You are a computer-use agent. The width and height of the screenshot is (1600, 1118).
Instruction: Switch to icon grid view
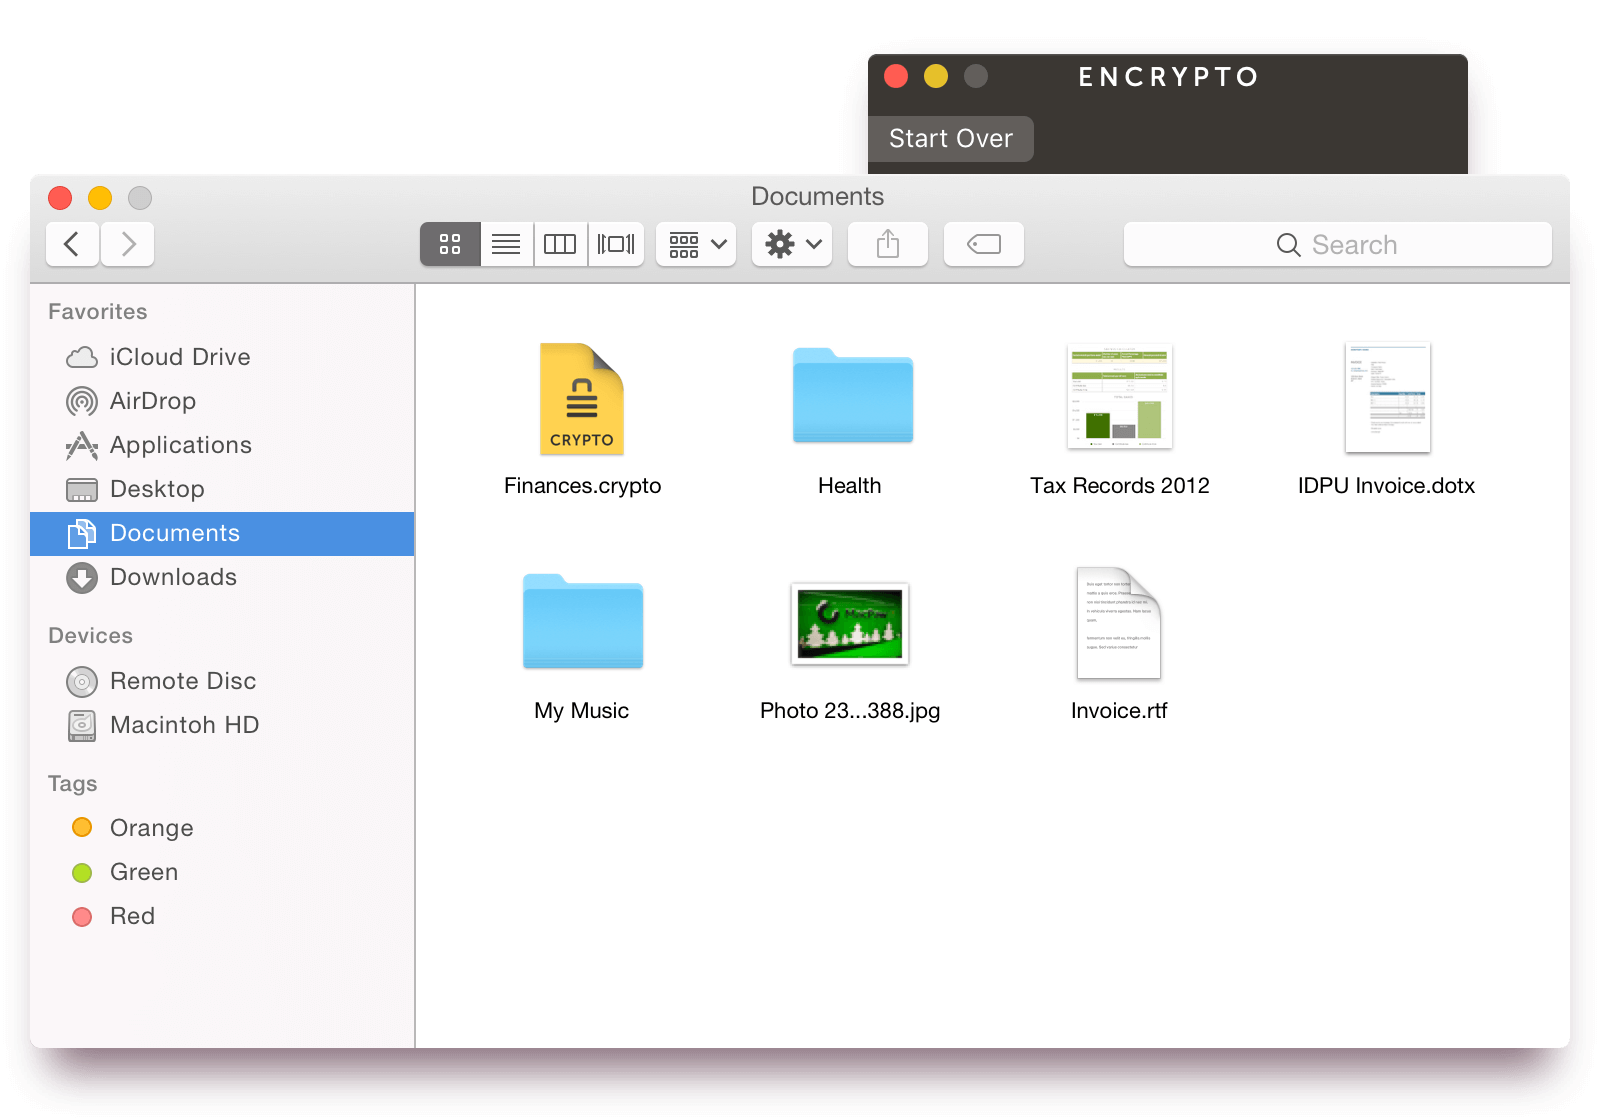(449, 244)
